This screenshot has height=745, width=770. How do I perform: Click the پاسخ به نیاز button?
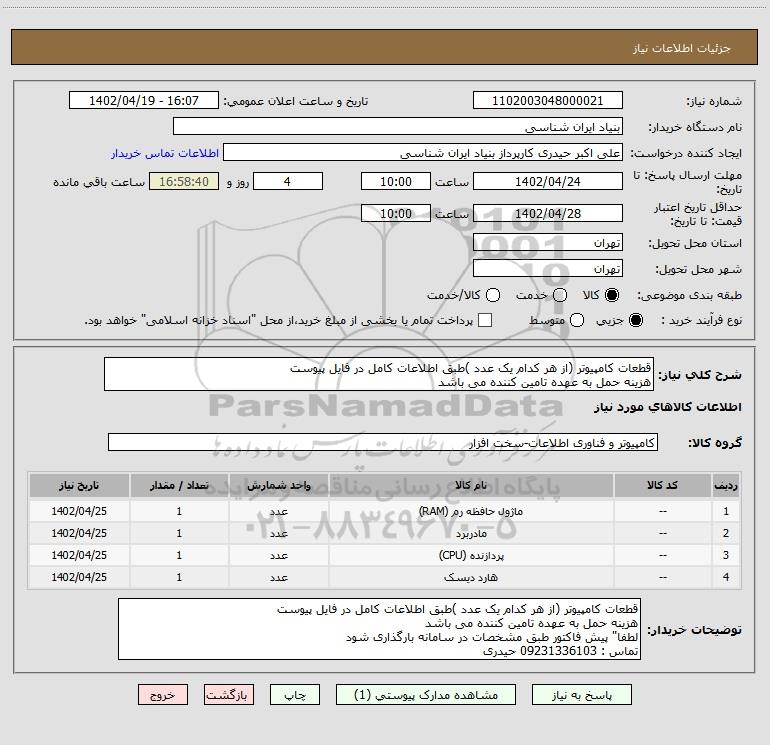(x=581, y=695)
